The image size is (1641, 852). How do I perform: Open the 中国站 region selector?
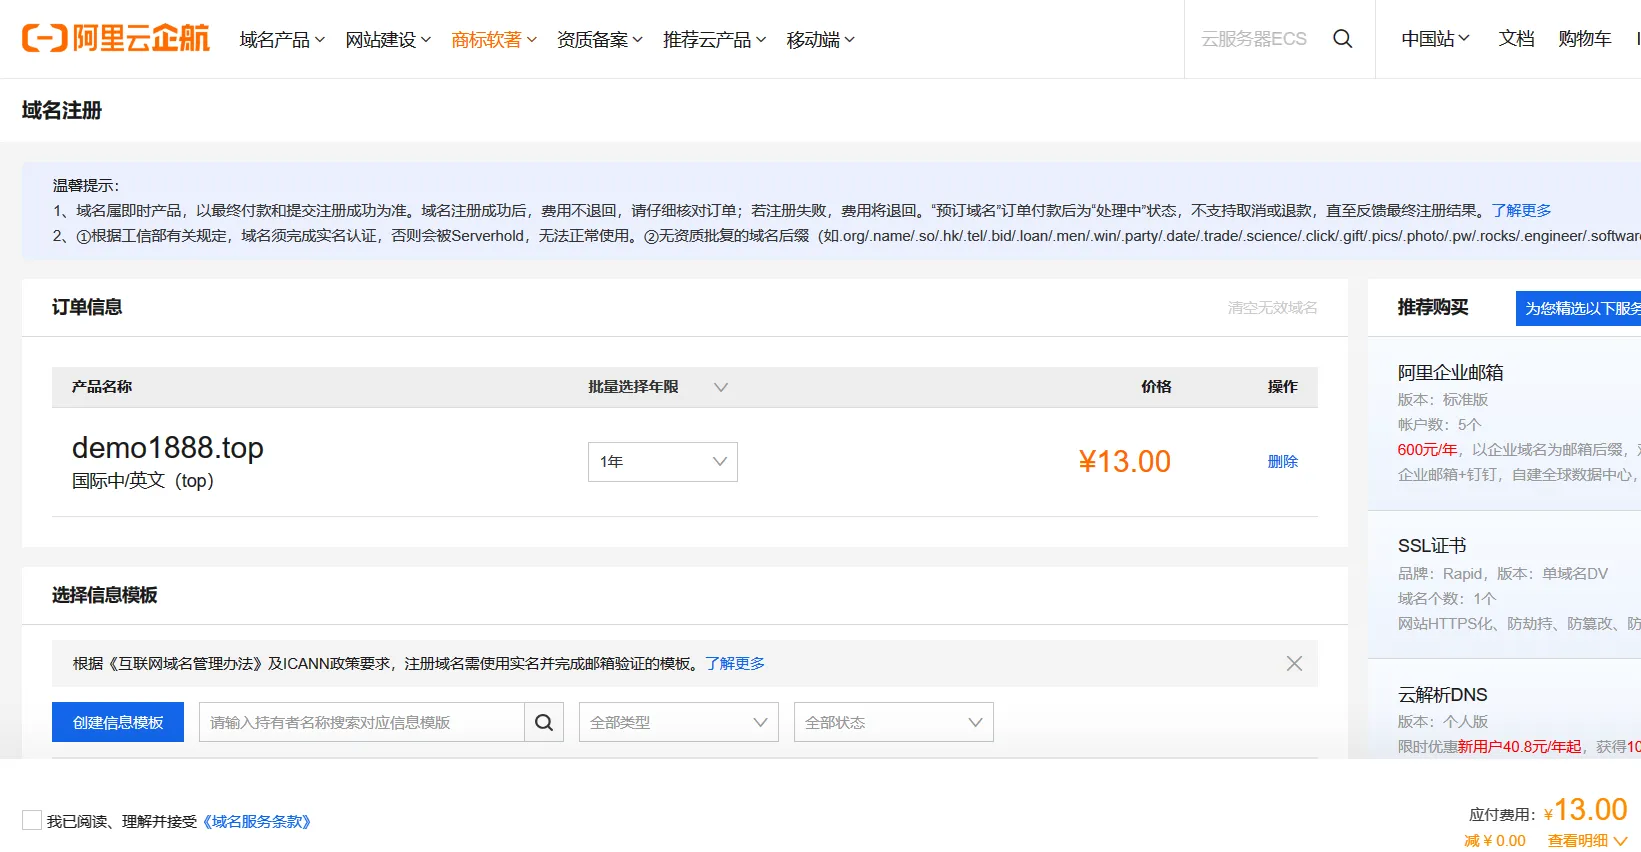(1435, 39)
